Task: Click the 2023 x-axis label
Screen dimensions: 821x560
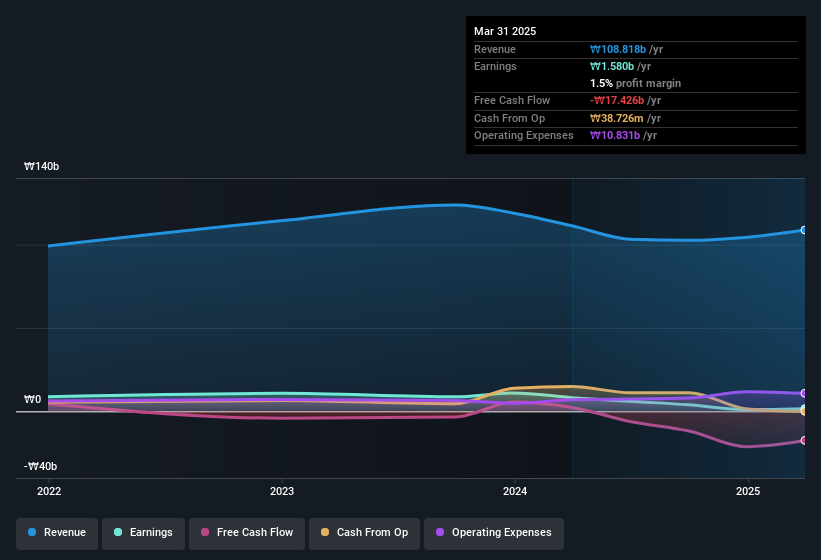Action: pos(282,491)
